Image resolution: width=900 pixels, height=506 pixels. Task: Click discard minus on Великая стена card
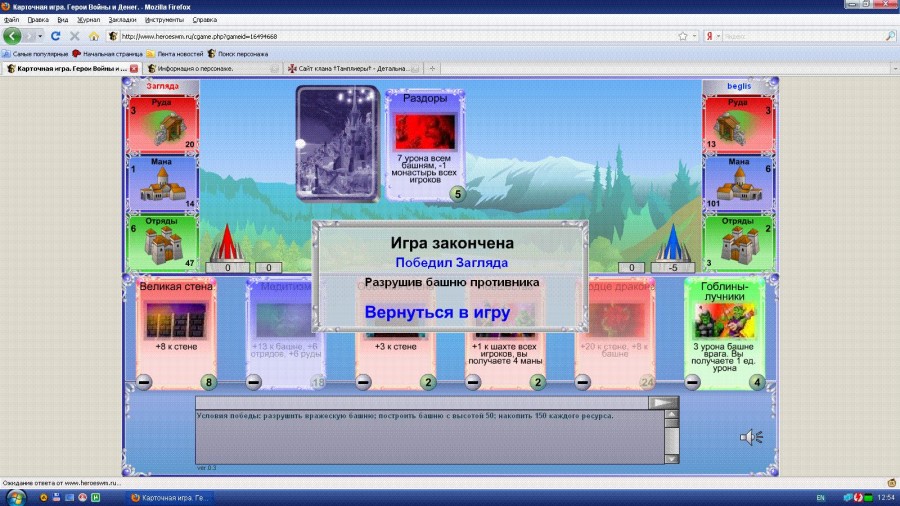[x=144, y=382]
